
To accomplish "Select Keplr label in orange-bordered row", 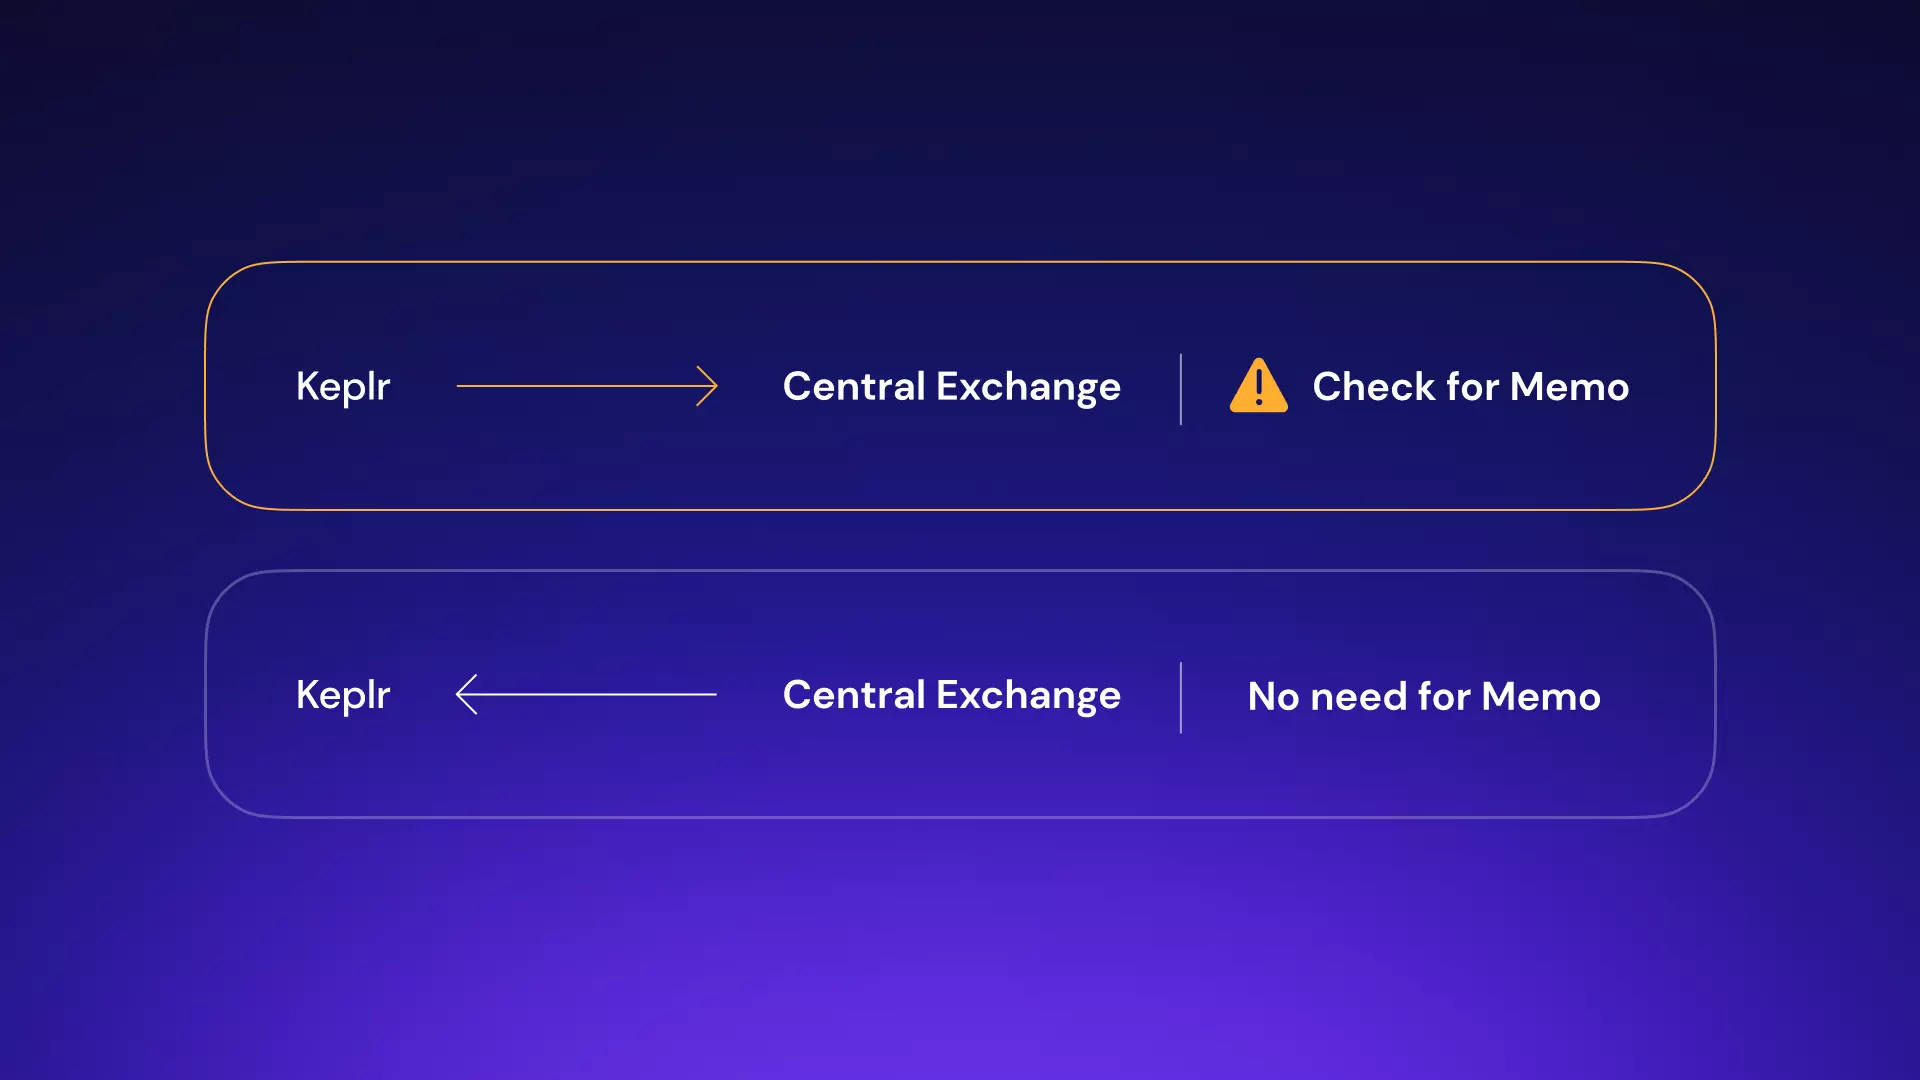I will pos(343,387).
